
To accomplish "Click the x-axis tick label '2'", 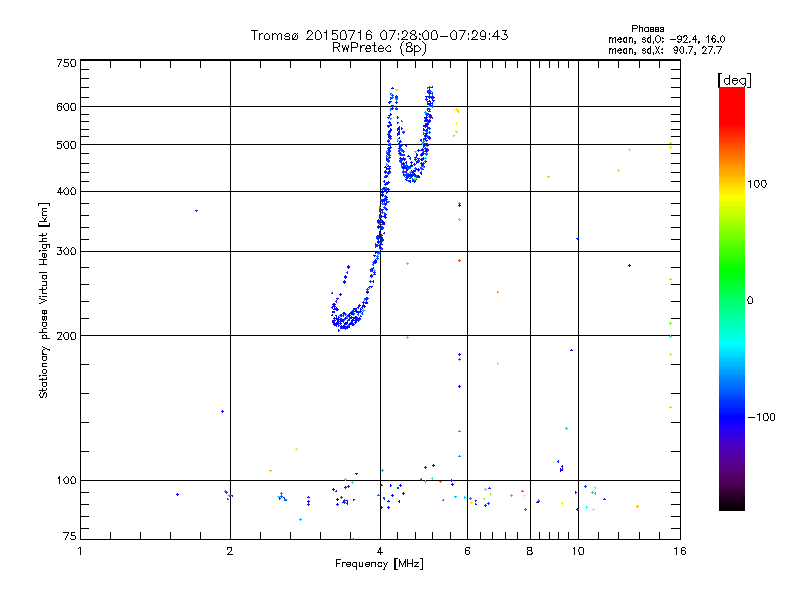I will click(230, 551).
